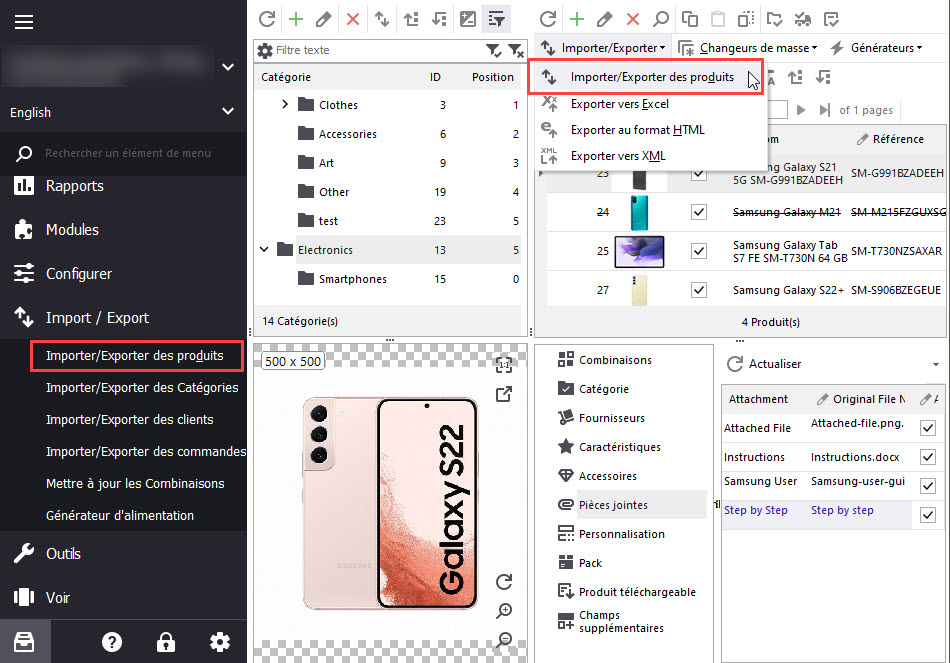The height and width of the screenshot is (663, 950).
Task: Click the Actualiser button
Action: click(x=764, y=364)
